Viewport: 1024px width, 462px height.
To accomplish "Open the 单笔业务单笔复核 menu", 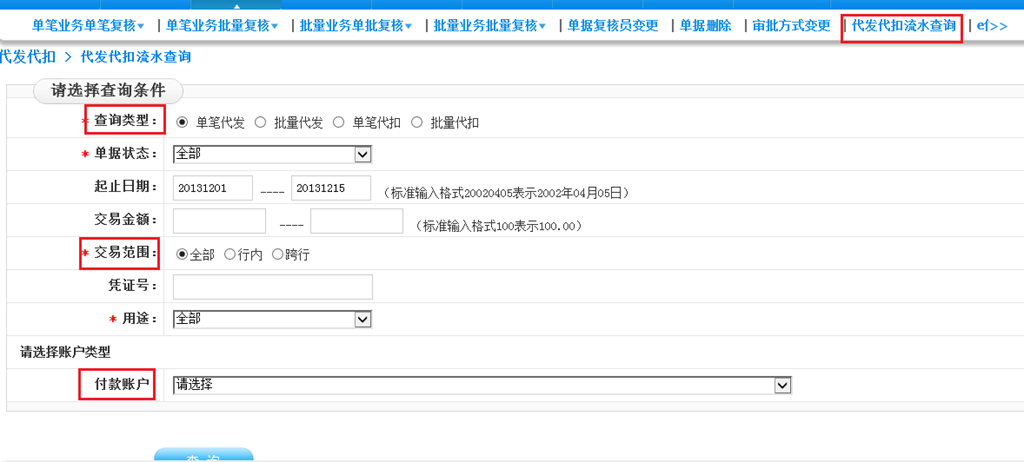I will click(88, 25).
